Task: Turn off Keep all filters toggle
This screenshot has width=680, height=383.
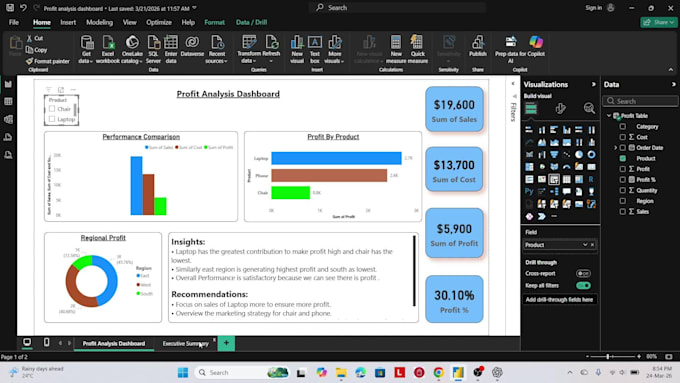Action: [583, 285]
